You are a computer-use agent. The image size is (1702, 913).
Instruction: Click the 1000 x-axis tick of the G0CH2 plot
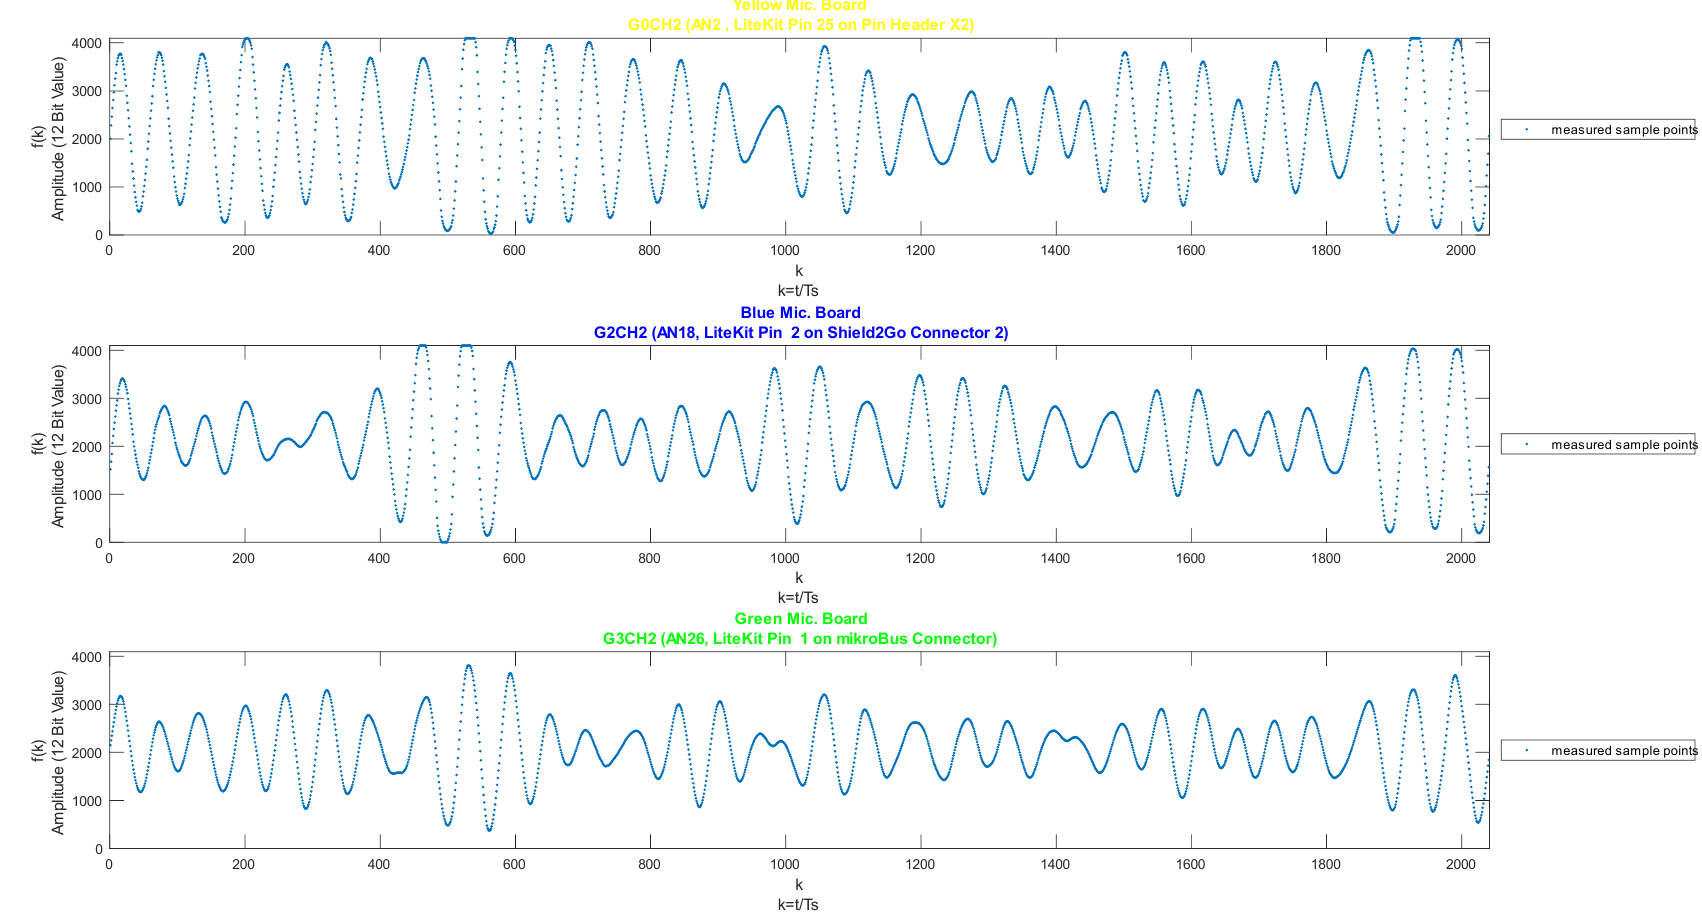click(x=785, y=250)
